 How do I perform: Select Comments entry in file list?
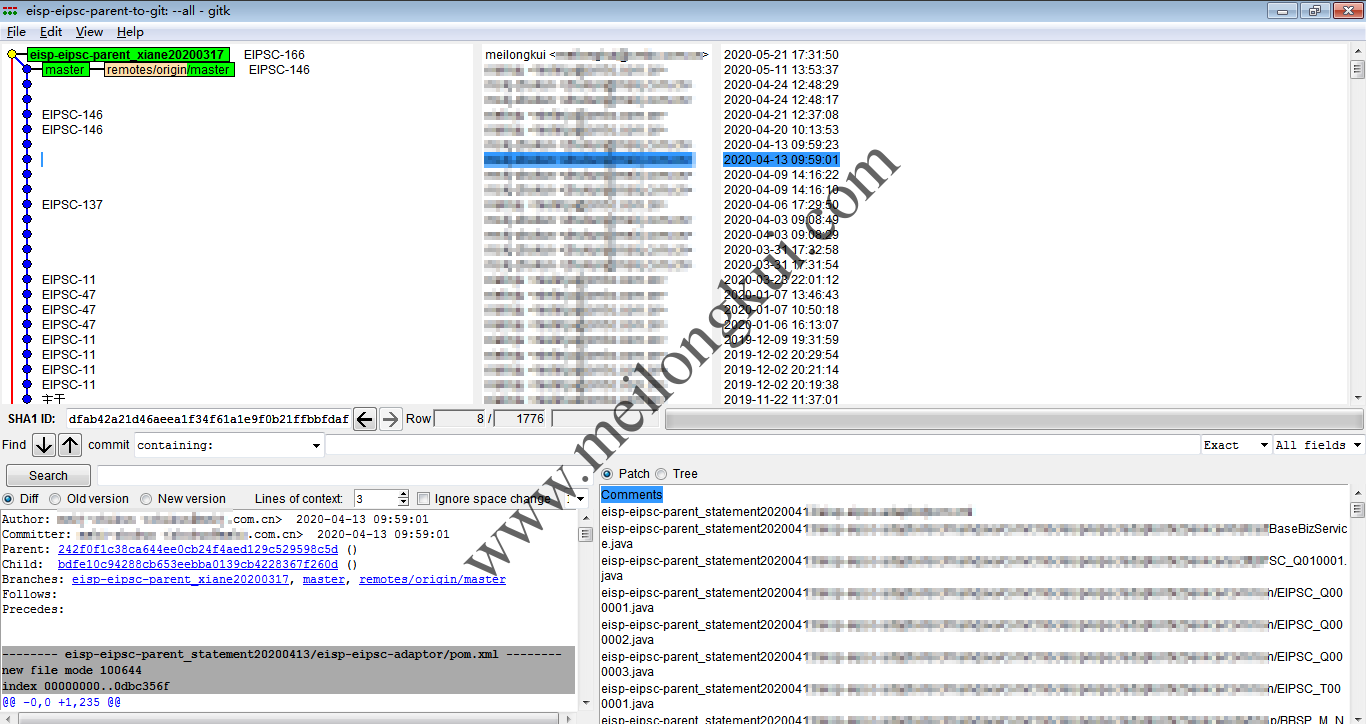click(631, 495)
